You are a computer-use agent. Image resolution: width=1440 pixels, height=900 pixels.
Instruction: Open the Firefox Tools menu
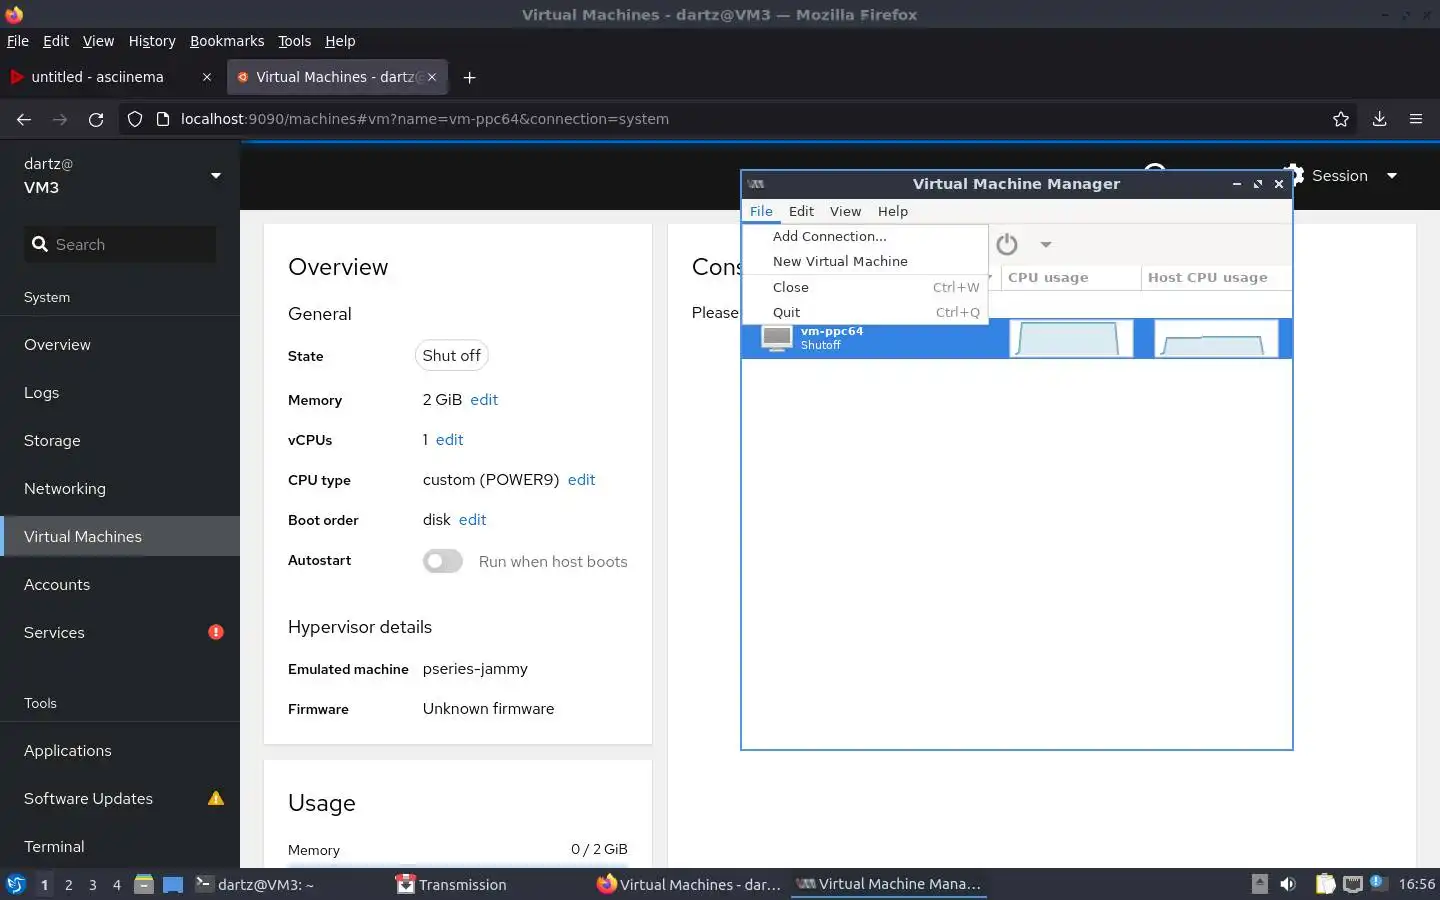tap(294, 41)
